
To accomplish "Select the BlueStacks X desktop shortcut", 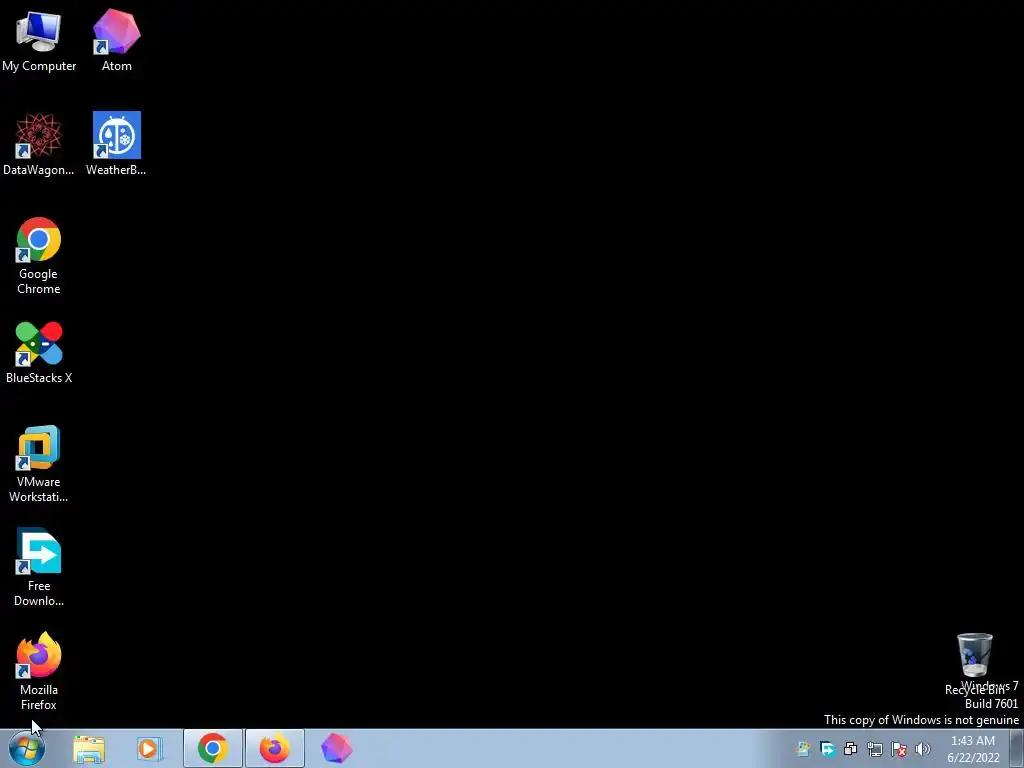I will [x=39, y=352].
